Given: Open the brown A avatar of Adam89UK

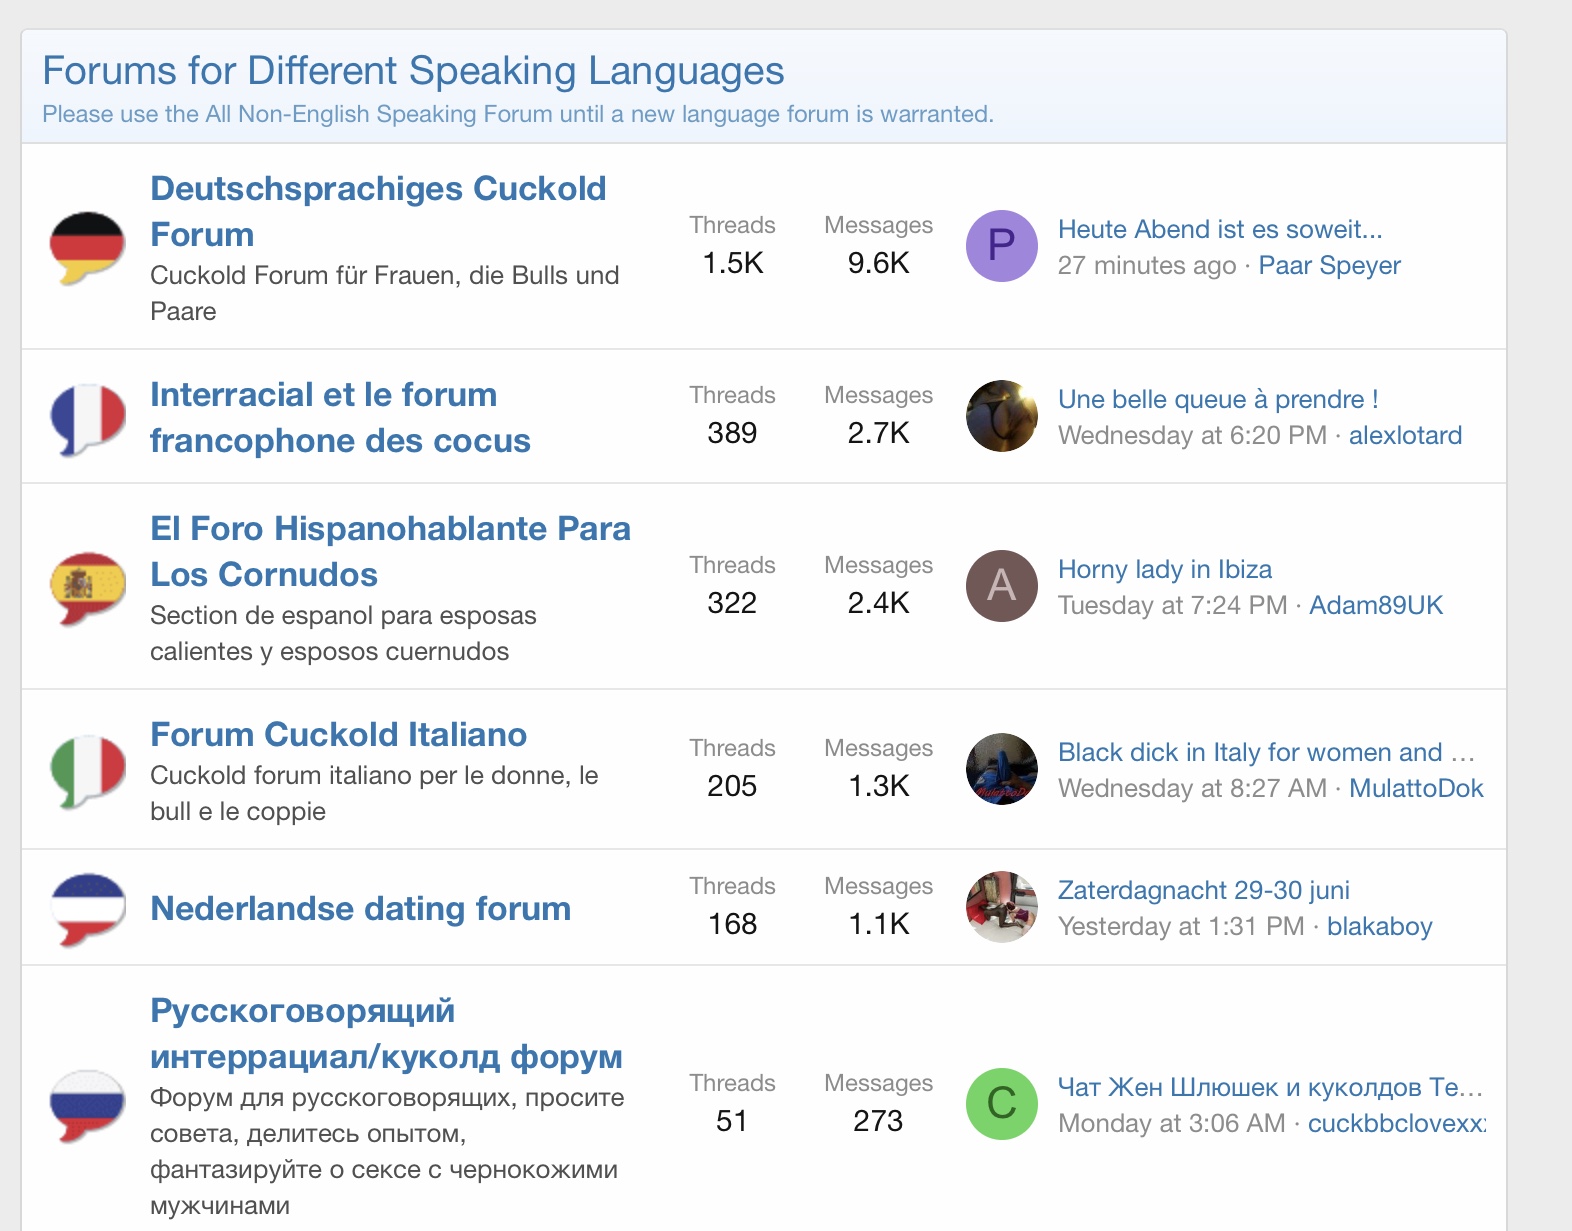Looking at the screenshot, I should point(1001,586).
